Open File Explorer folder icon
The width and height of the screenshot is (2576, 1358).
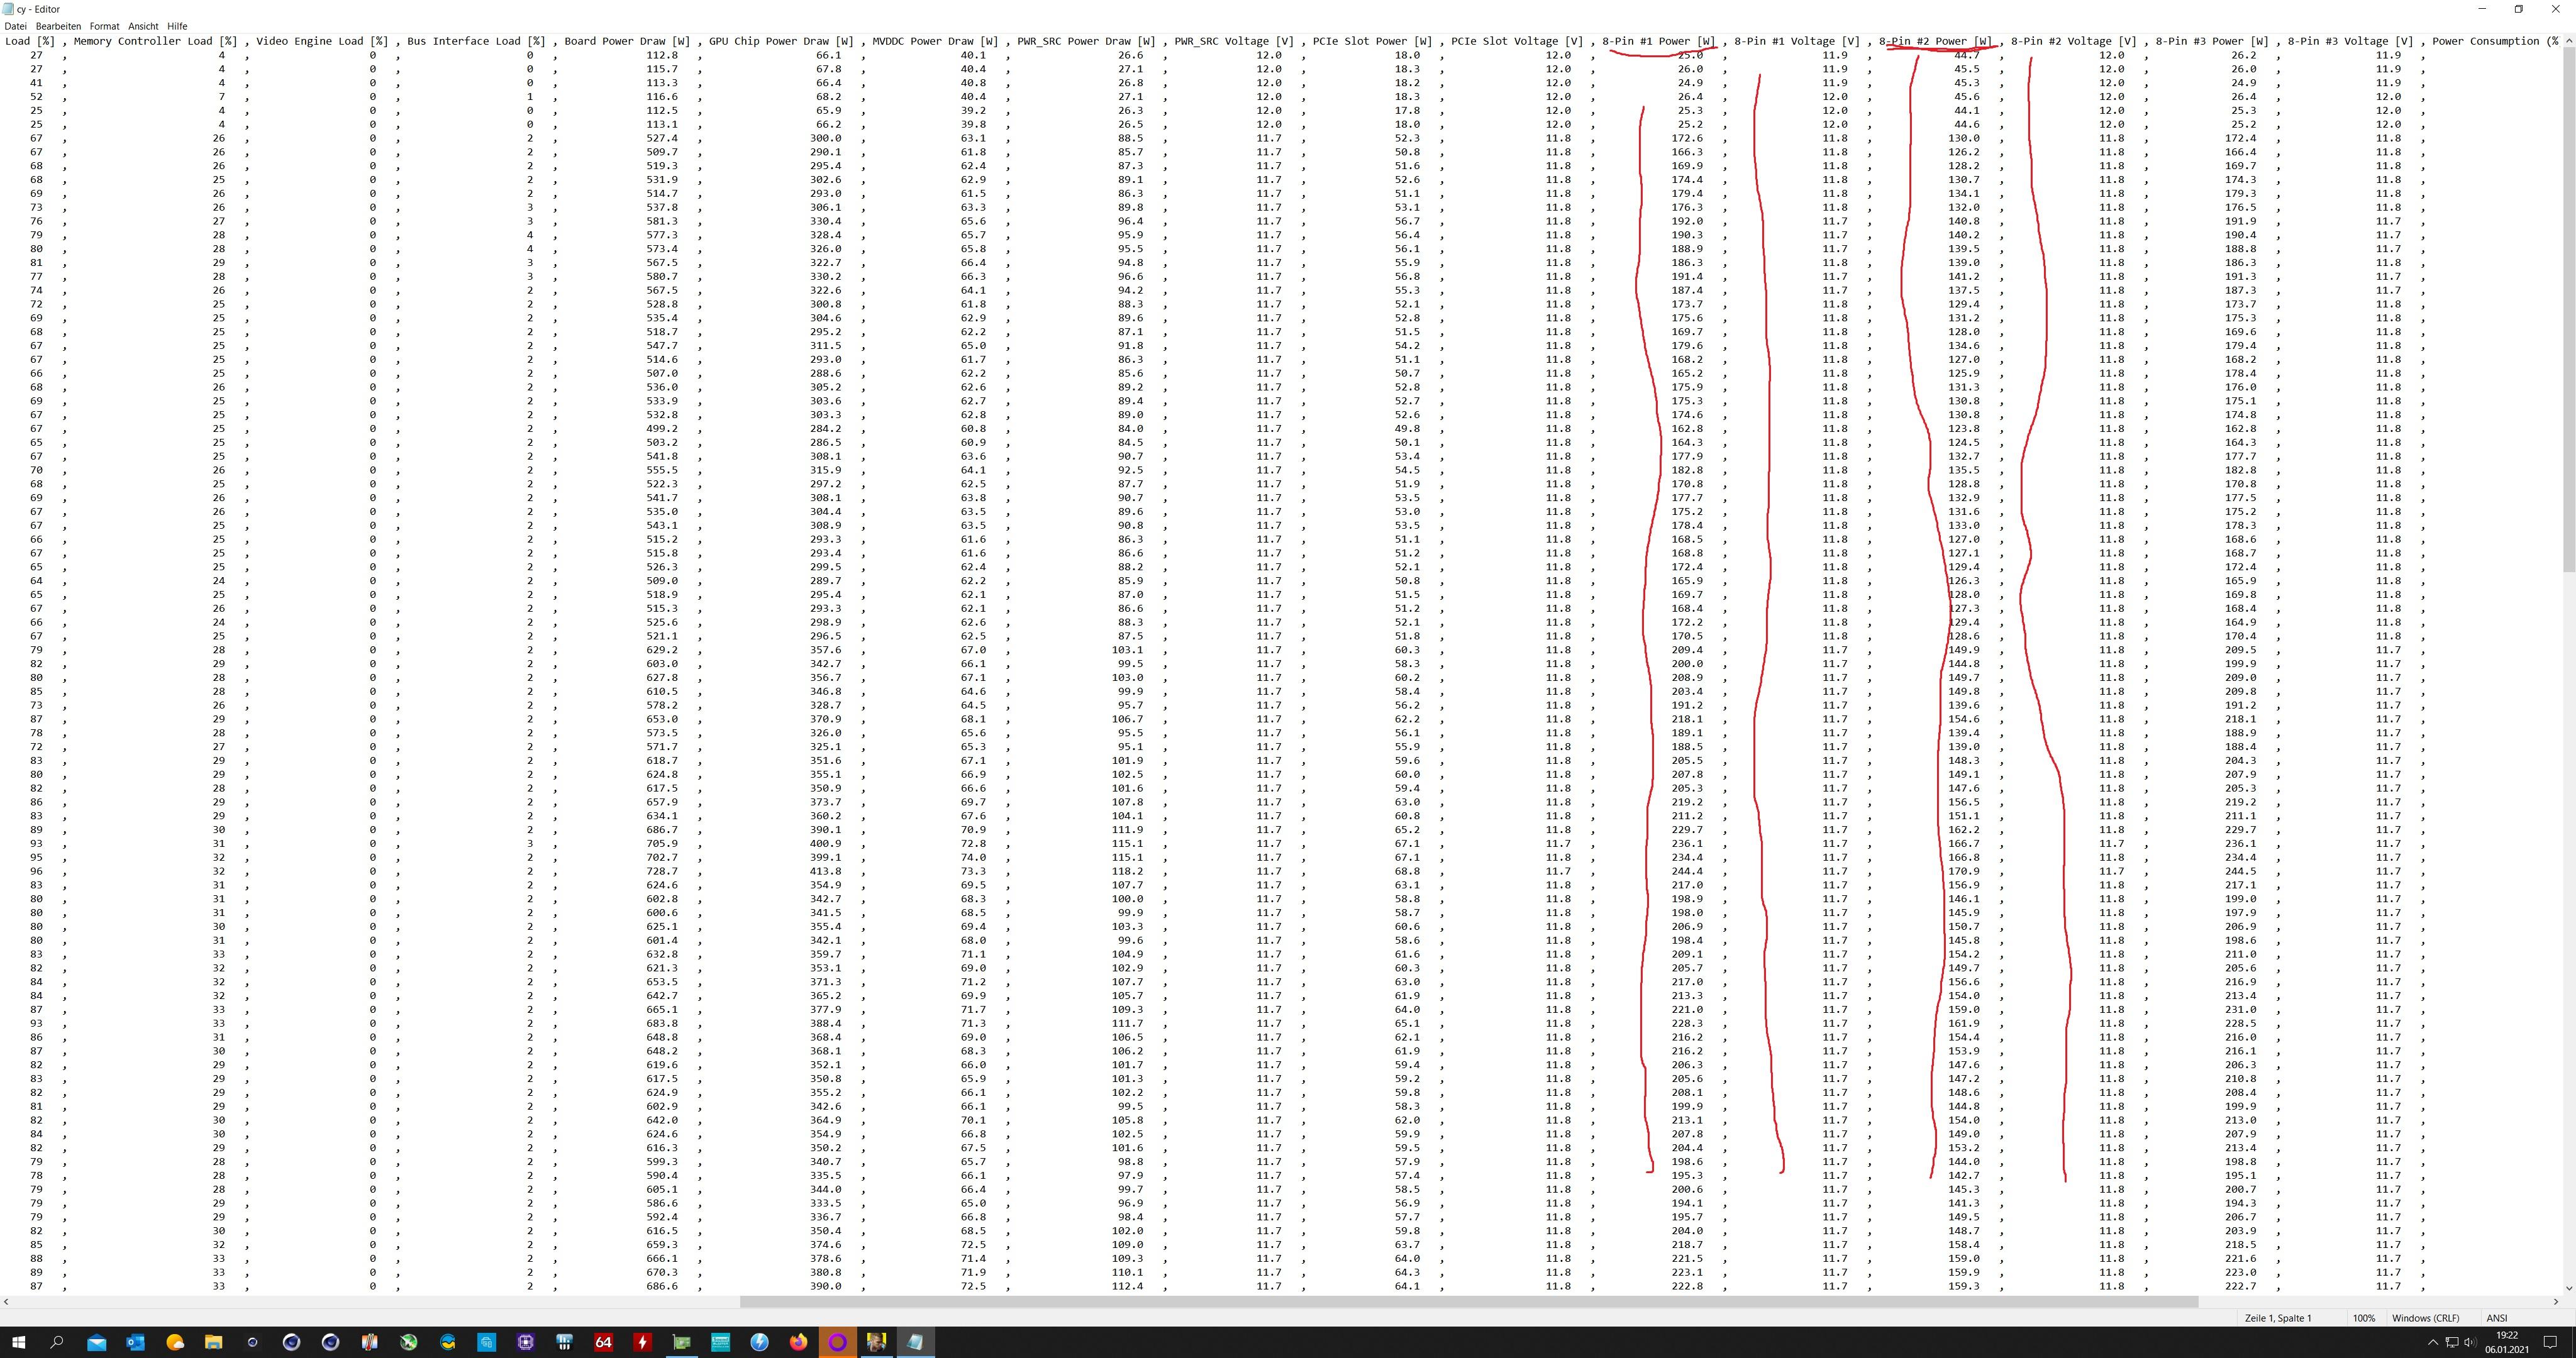pos(213,1342)
